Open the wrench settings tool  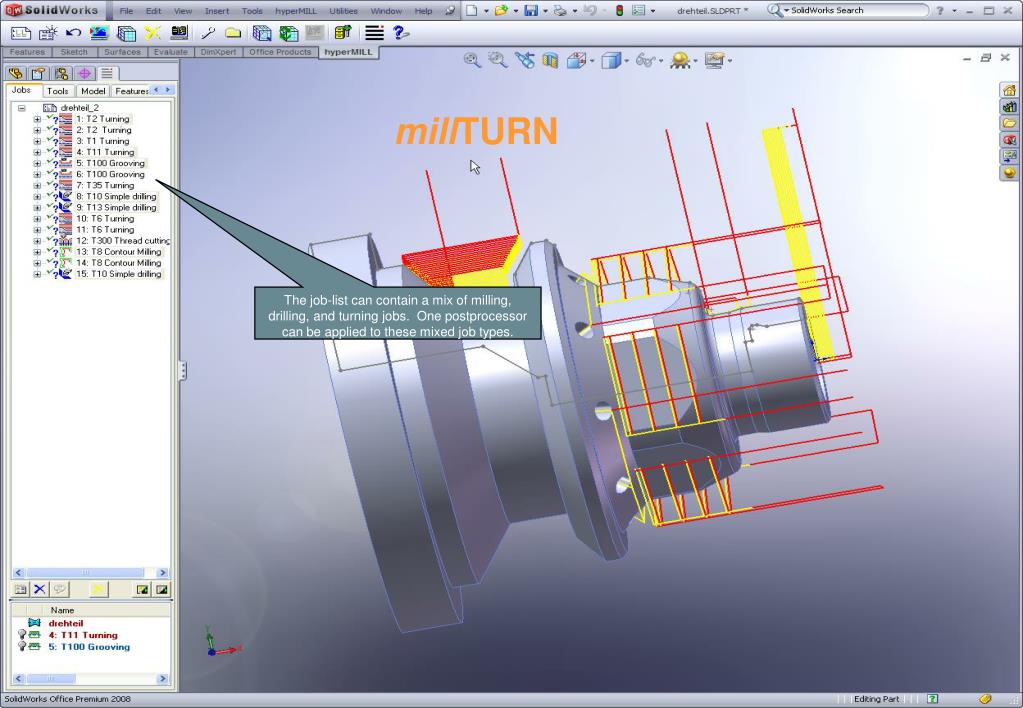click(207, 33)
